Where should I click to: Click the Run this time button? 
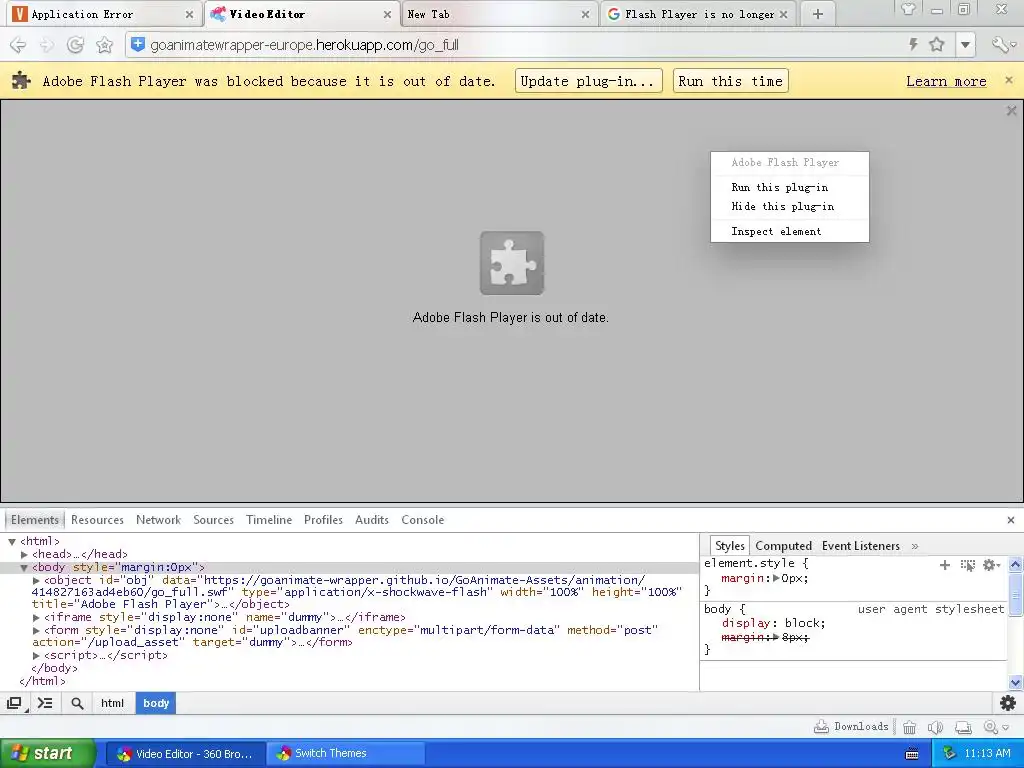pos(730,81)
